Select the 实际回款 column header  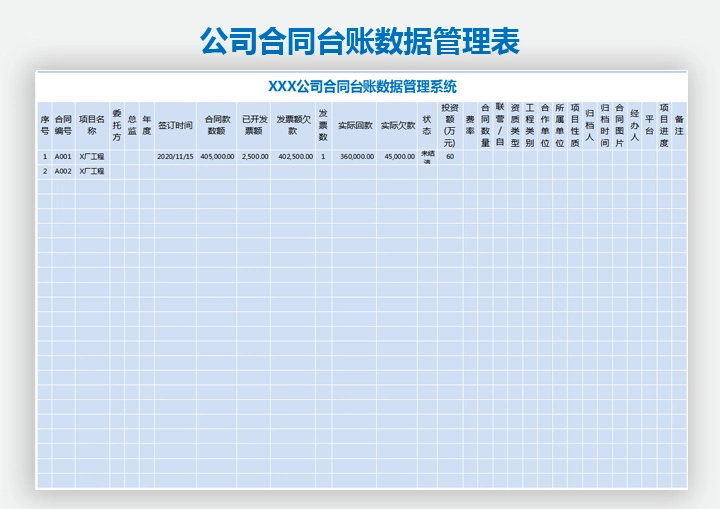354,125
